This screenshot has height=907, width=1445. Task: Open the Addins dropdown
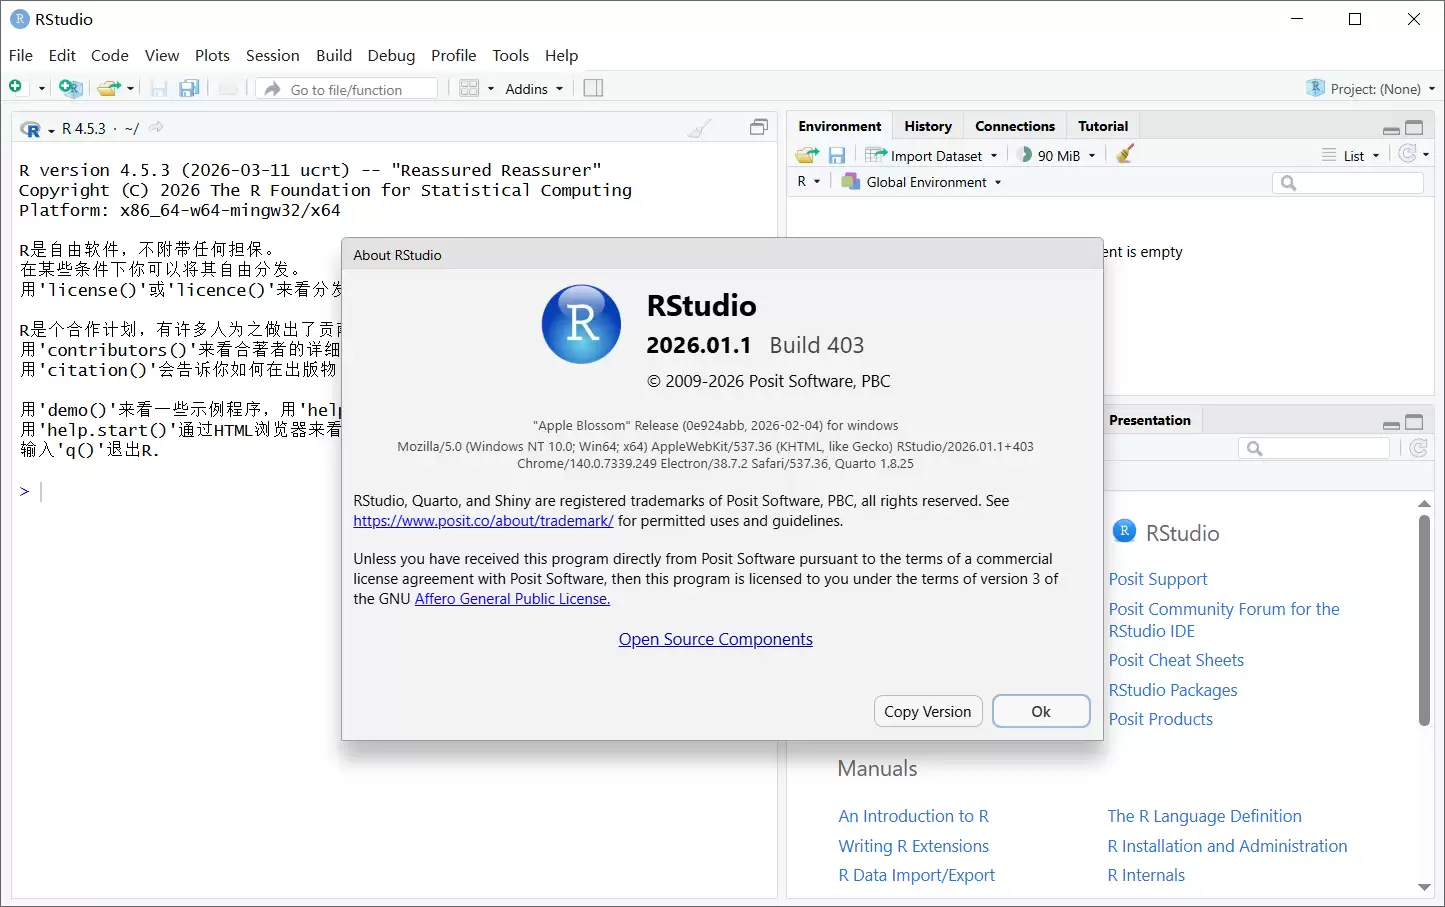[x=534, y=89]
